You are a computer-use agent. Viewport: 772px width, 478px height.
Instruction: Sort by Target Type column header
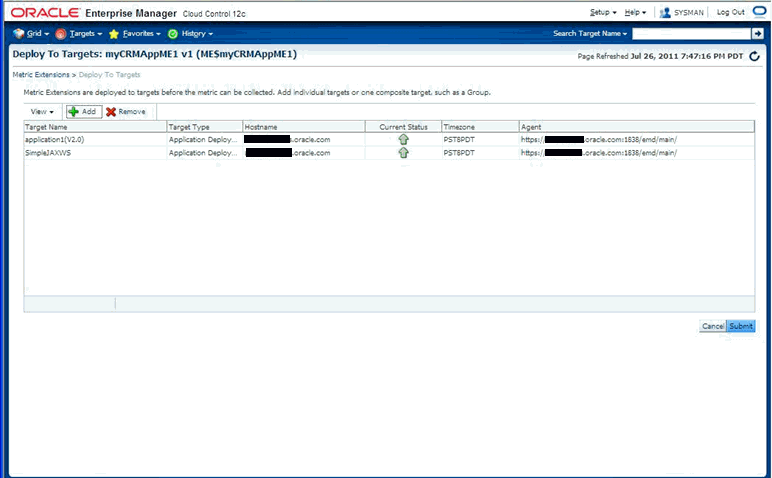(204, 127)
